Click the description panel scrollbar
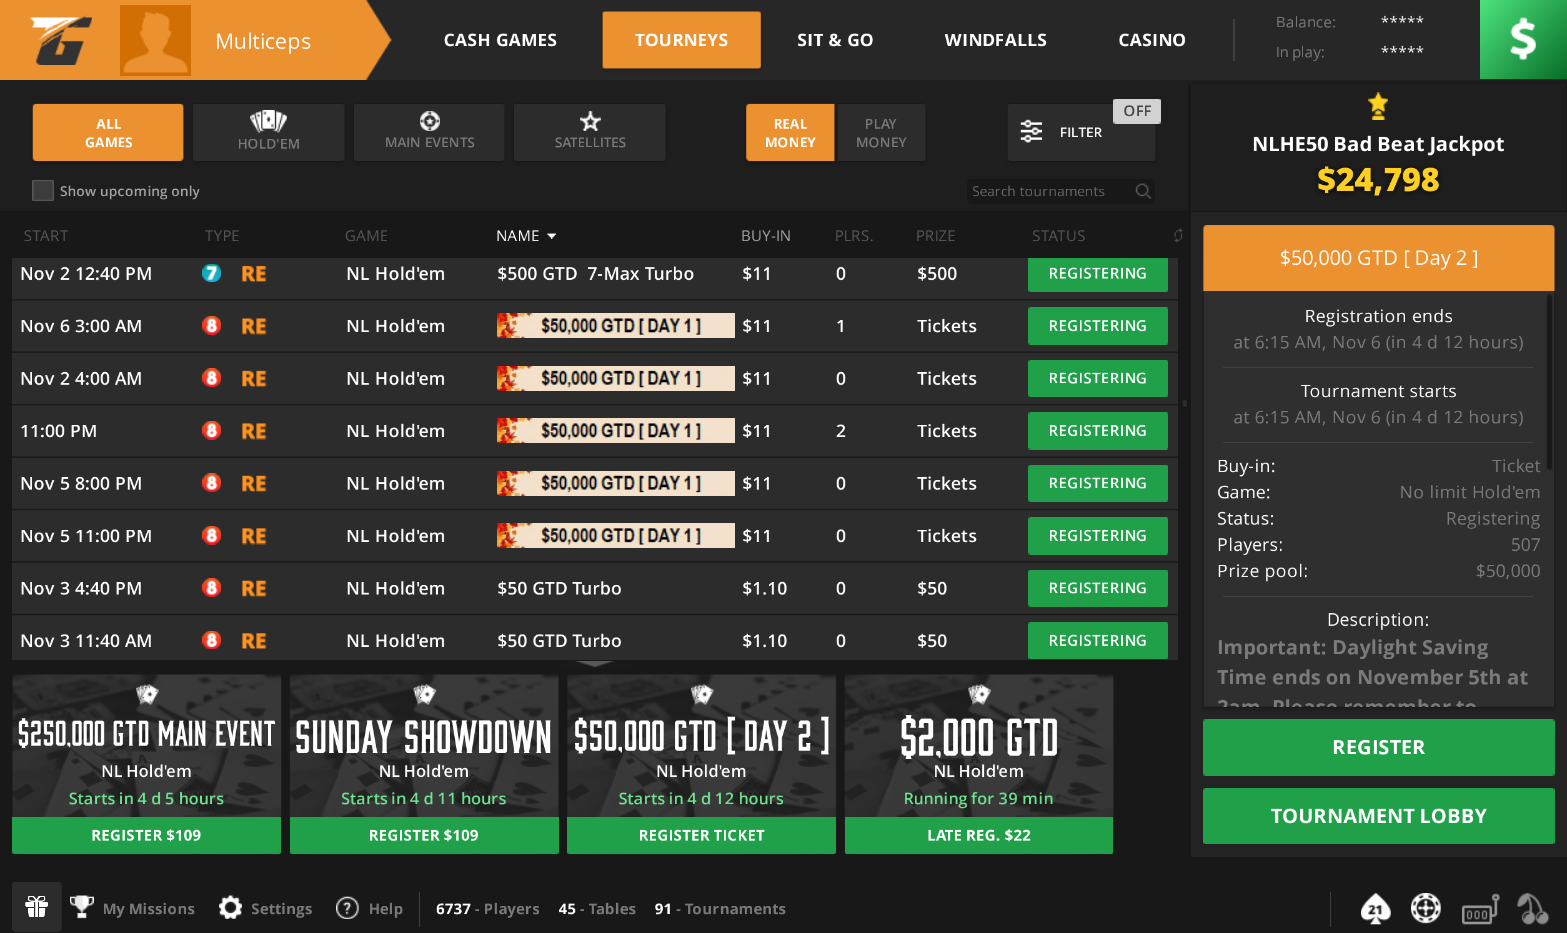This screenshot has height=933, width=1567. point(1549,380)
